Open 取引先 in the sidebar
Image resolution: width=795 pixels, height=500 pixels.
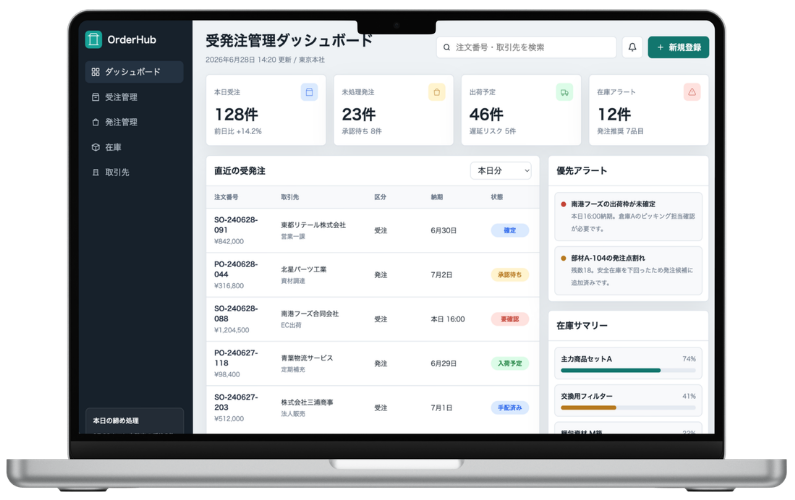134,172
